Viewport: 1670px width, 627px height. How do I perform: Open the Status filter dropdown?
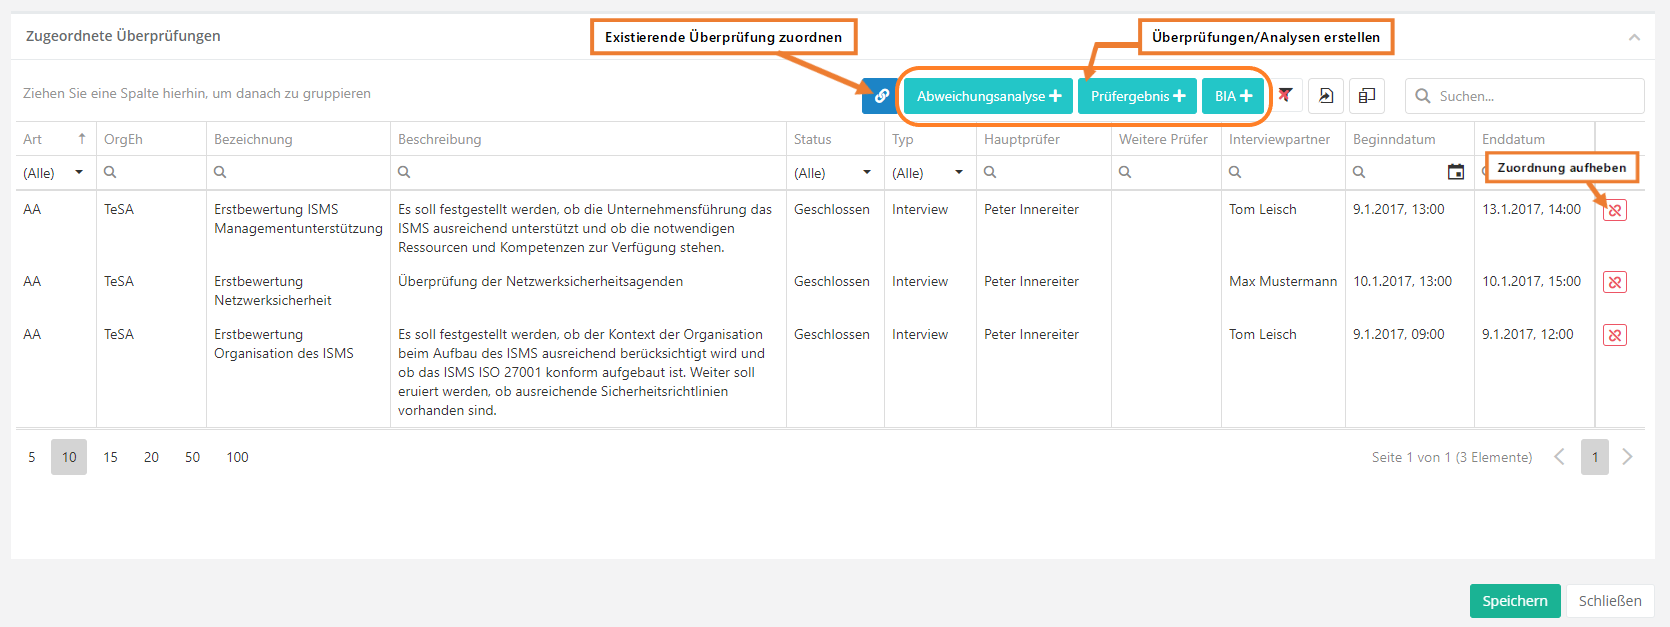[x=867, y=173]
